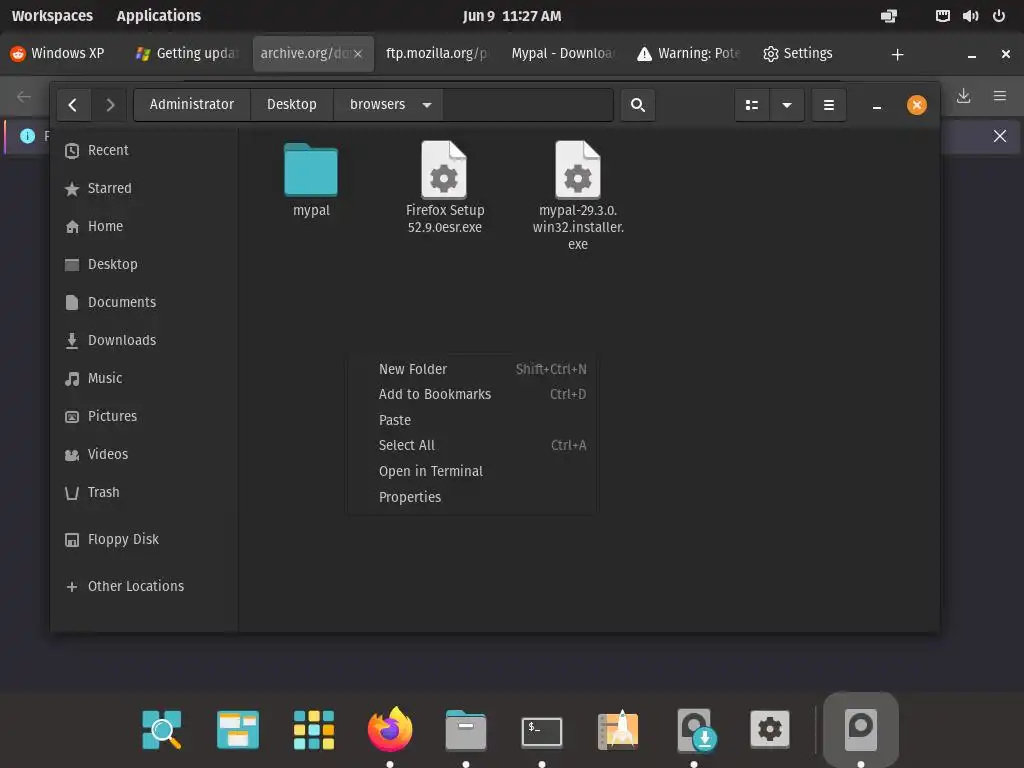Open Music in the sidebar
The width and height of the screenshot is (1024, 768).
144,378
